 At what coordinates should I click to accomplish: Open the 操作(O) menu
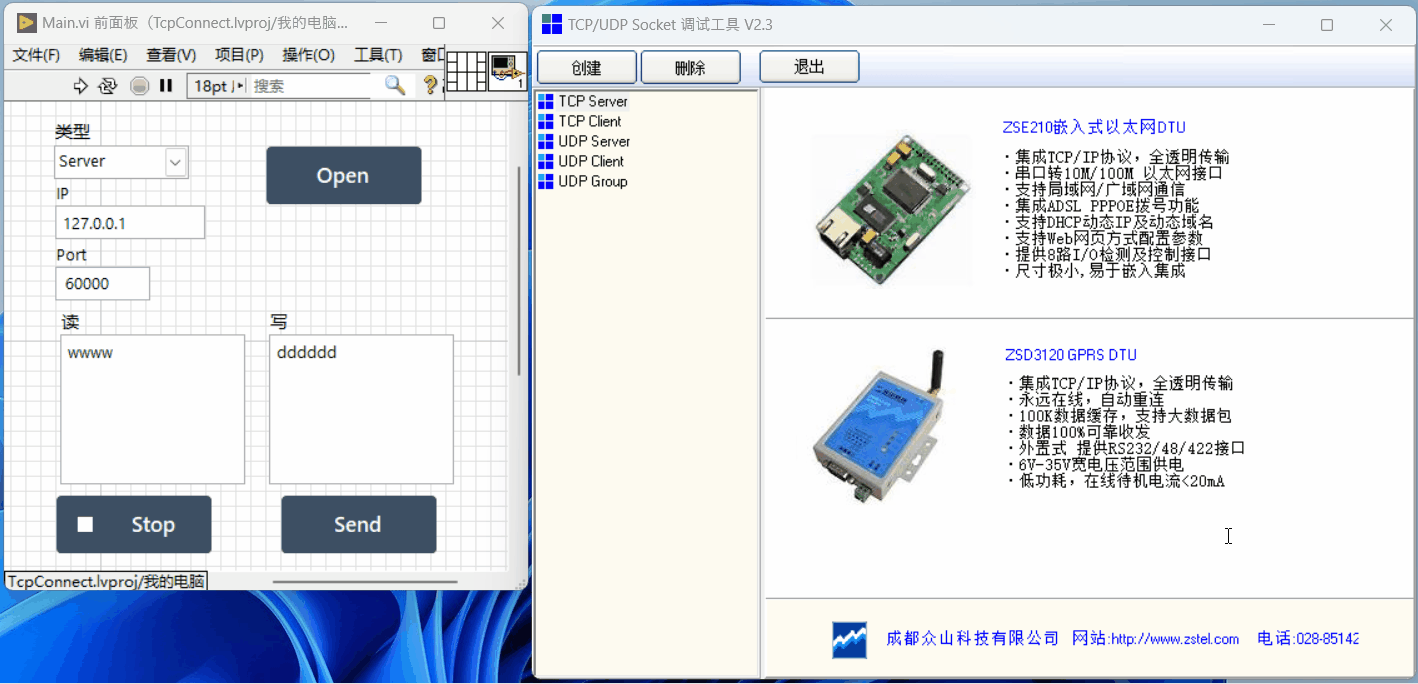coord(307,55)
